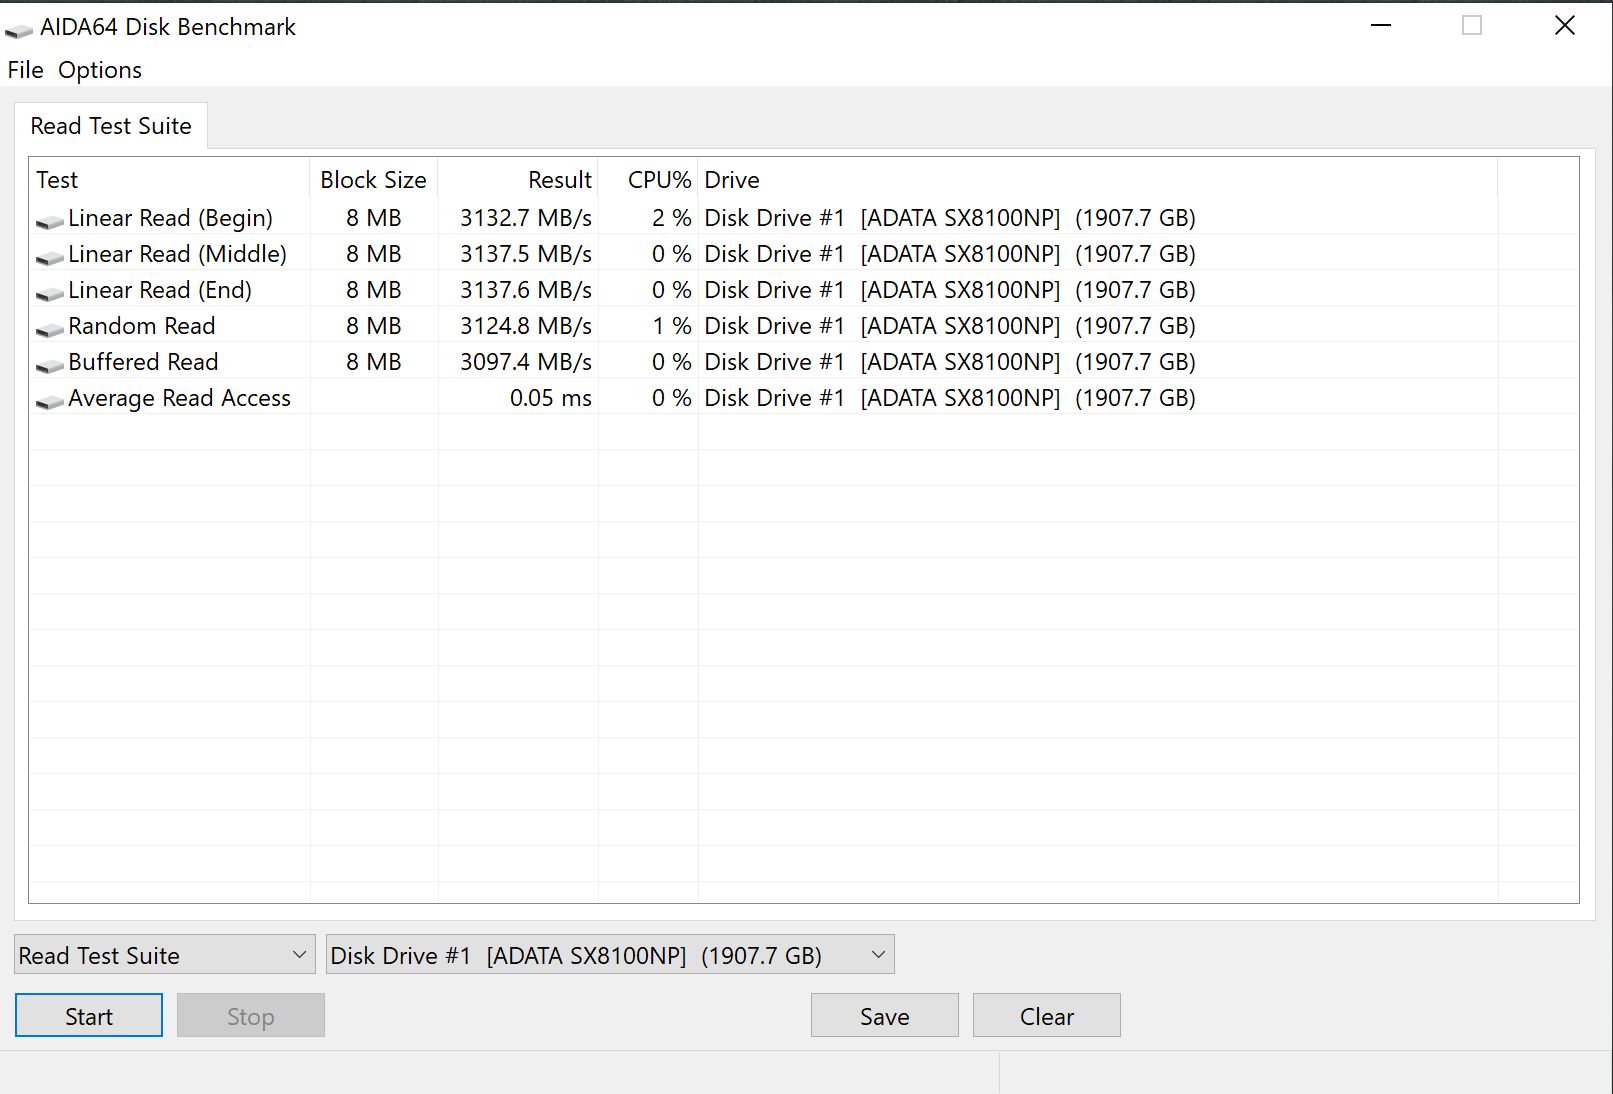Click the AIDA64 app icon in title bar
This screenshot has width=1613, height=1094.
[19, 30]
